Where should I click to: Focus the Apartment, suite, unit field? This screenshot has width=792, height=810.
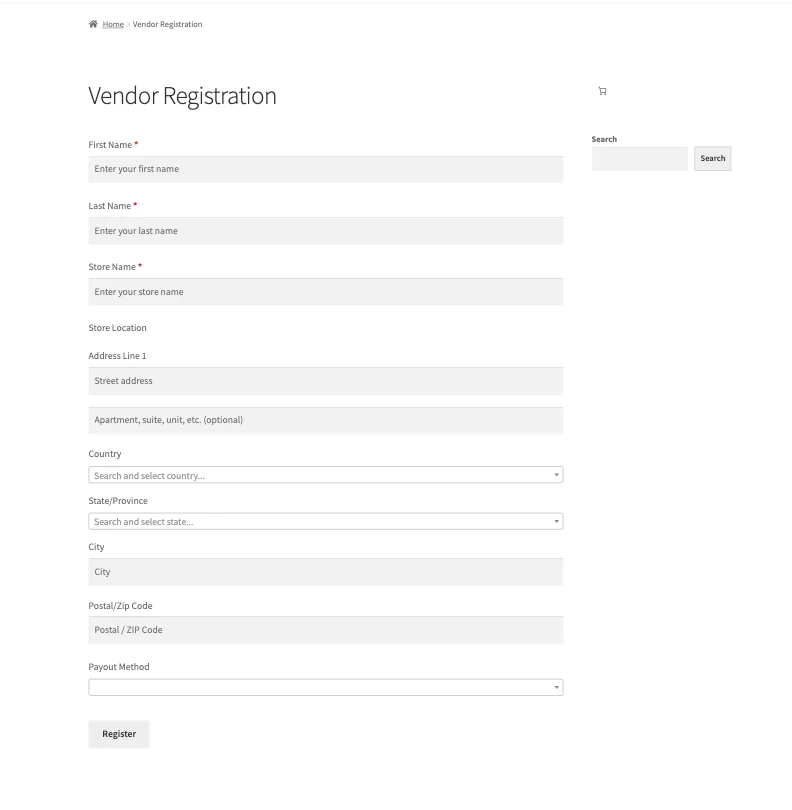coord(325,420)
